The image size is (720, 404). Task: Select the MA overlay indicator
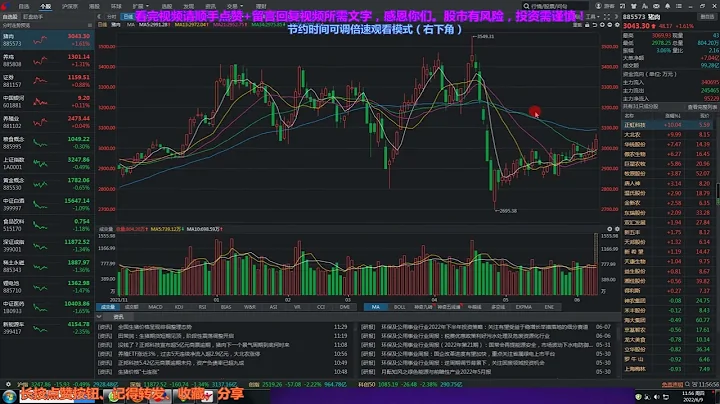tap(376, 307)
